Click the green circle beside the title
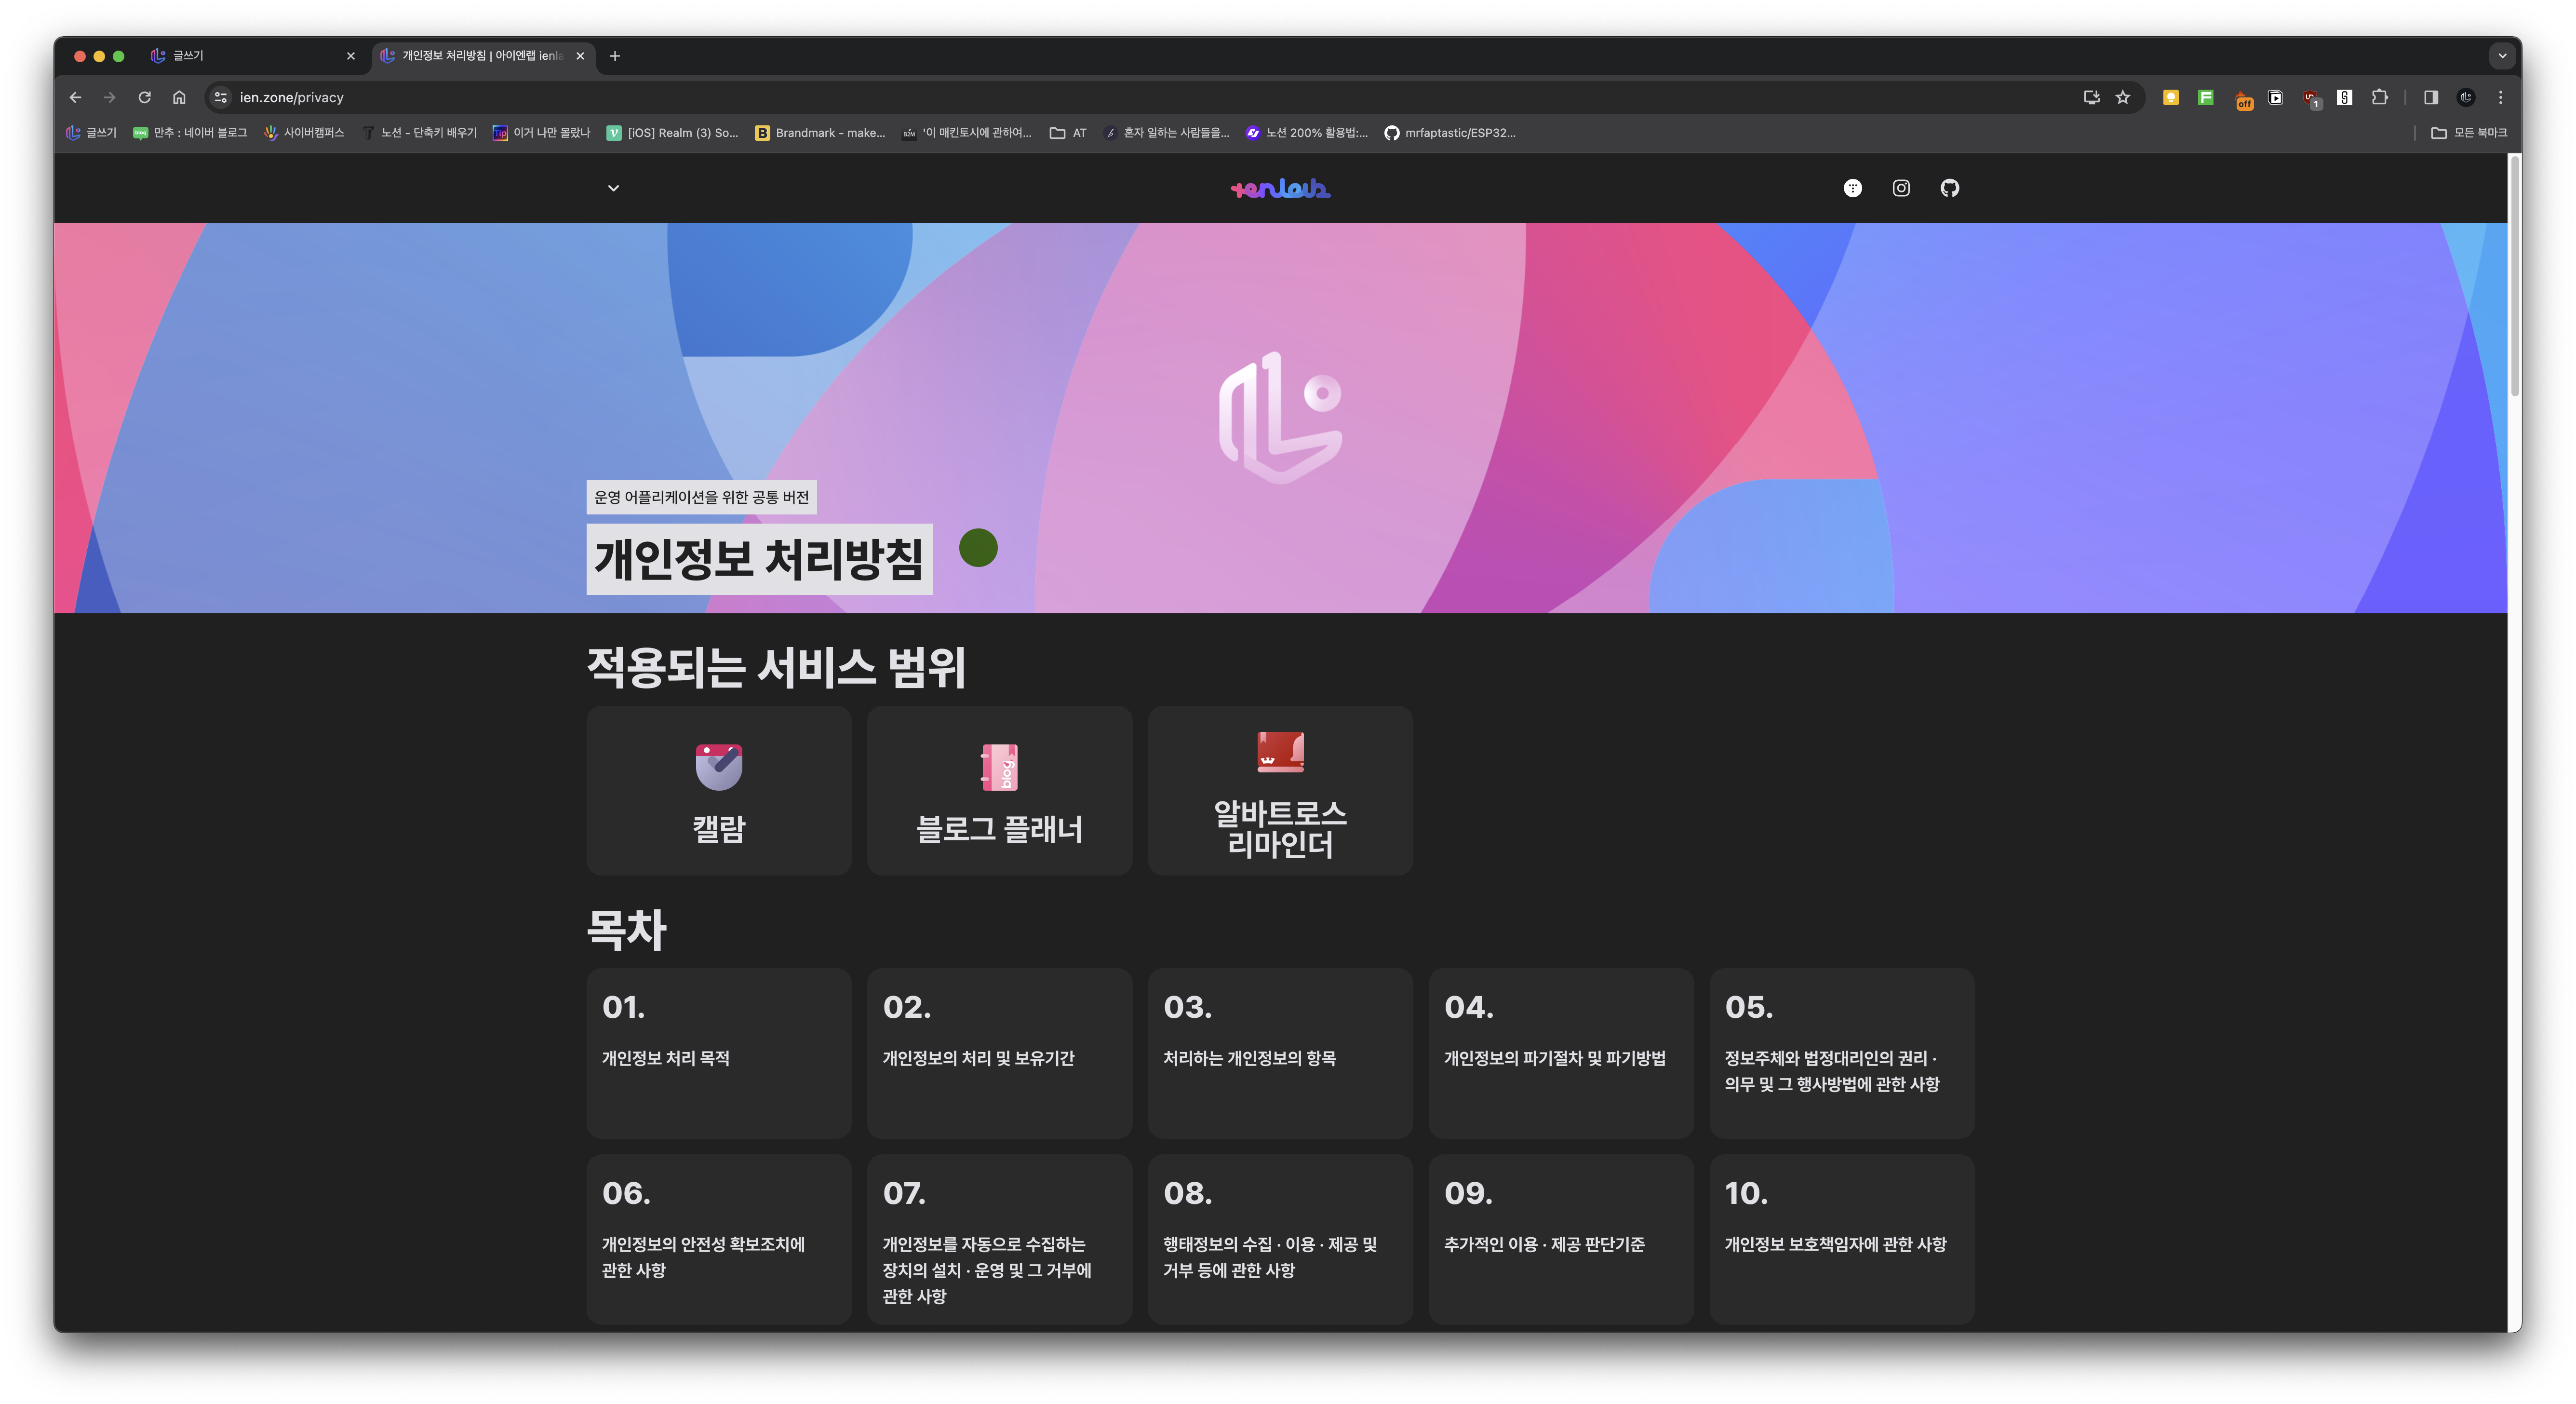Screen dimensions: 2576x1404 click(x=977, y=548)
